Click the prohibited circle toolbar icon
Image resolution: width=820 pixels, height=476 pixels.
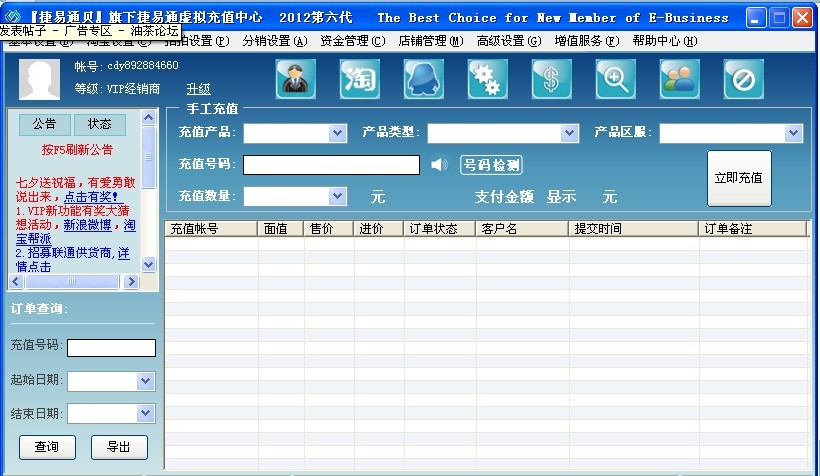click(744, 79)
